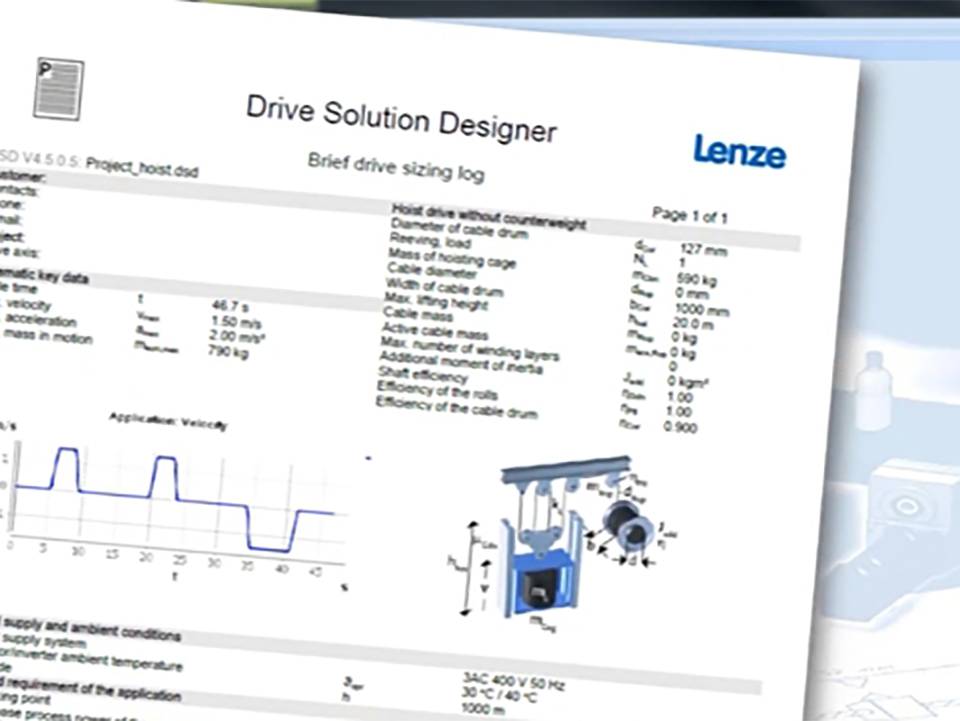960x721 pixels.
Task: Click the '30 °C / 40 °C' temperature value
Action: tap(498, 694)
